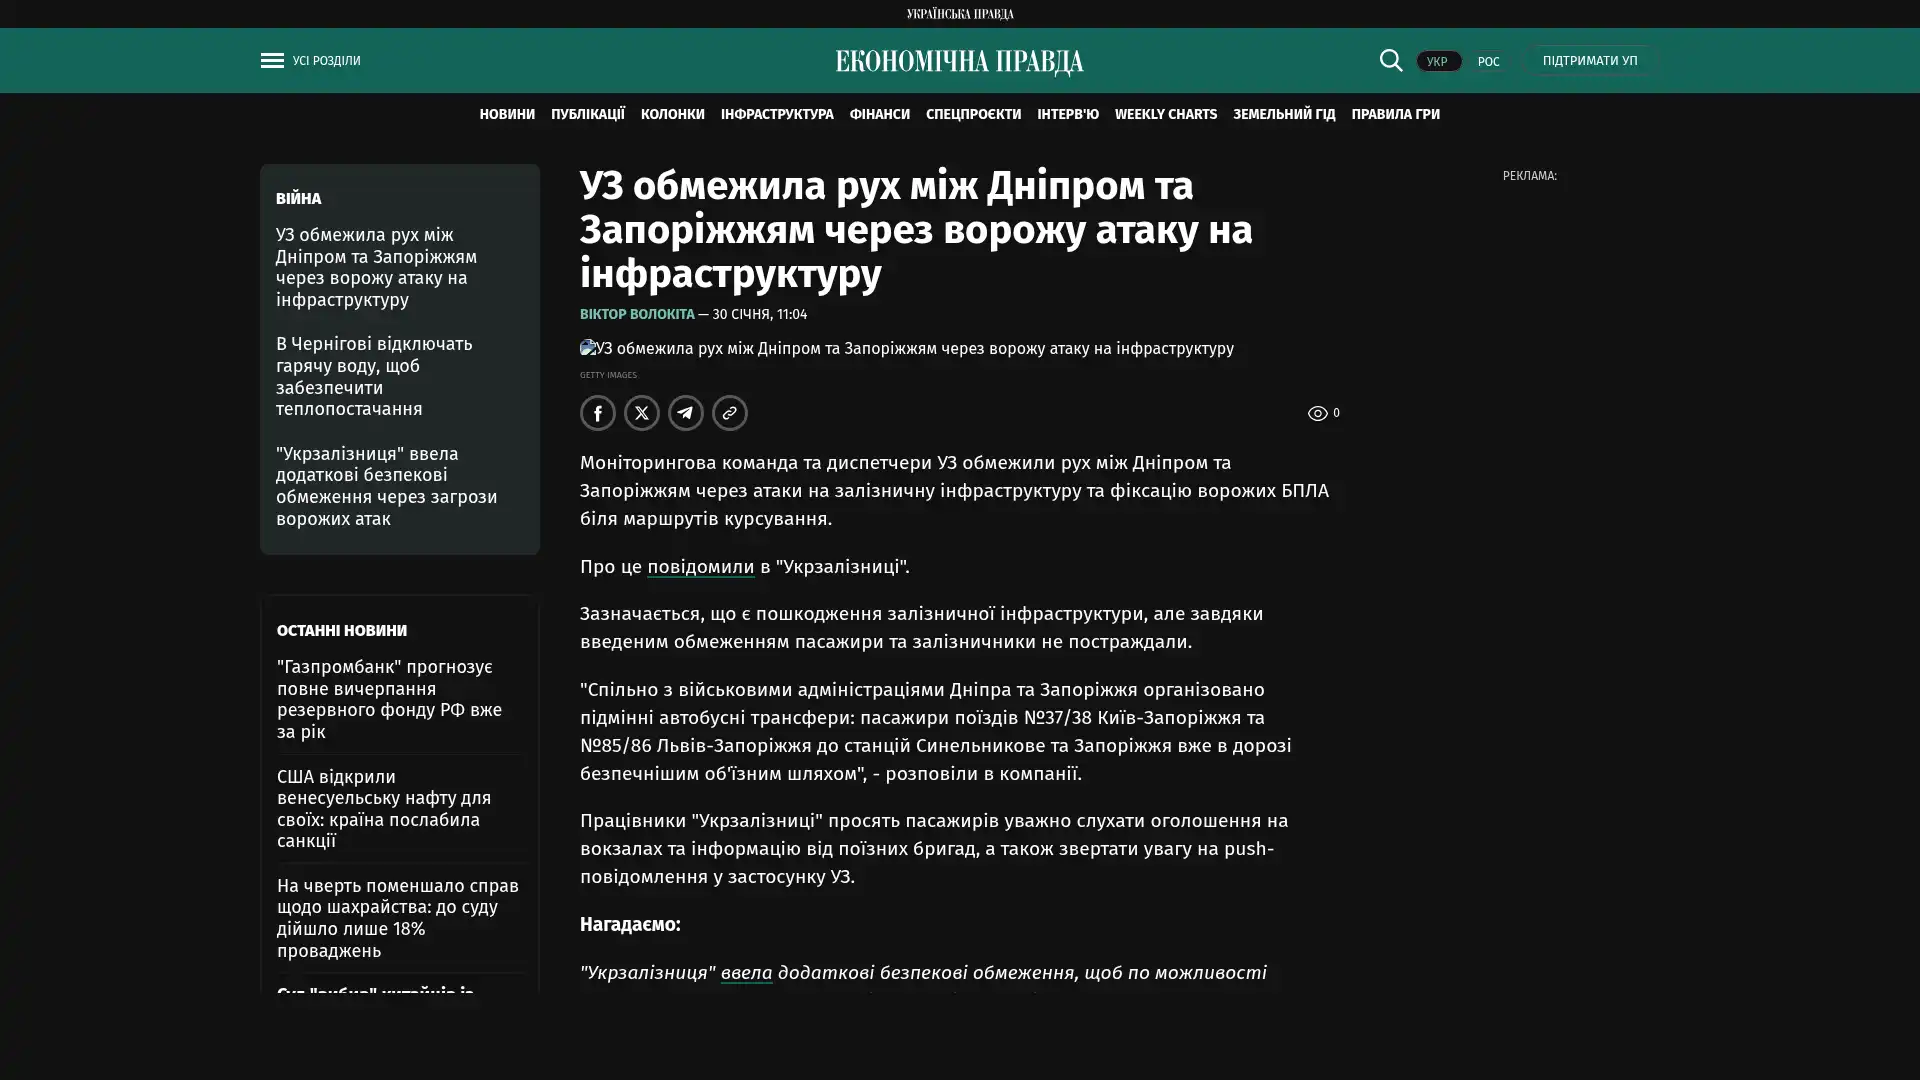The height and width of the screenshot is (1080, 1920).
Task: Open the НОВИНИ menu item
Action: tap(506, 115)
